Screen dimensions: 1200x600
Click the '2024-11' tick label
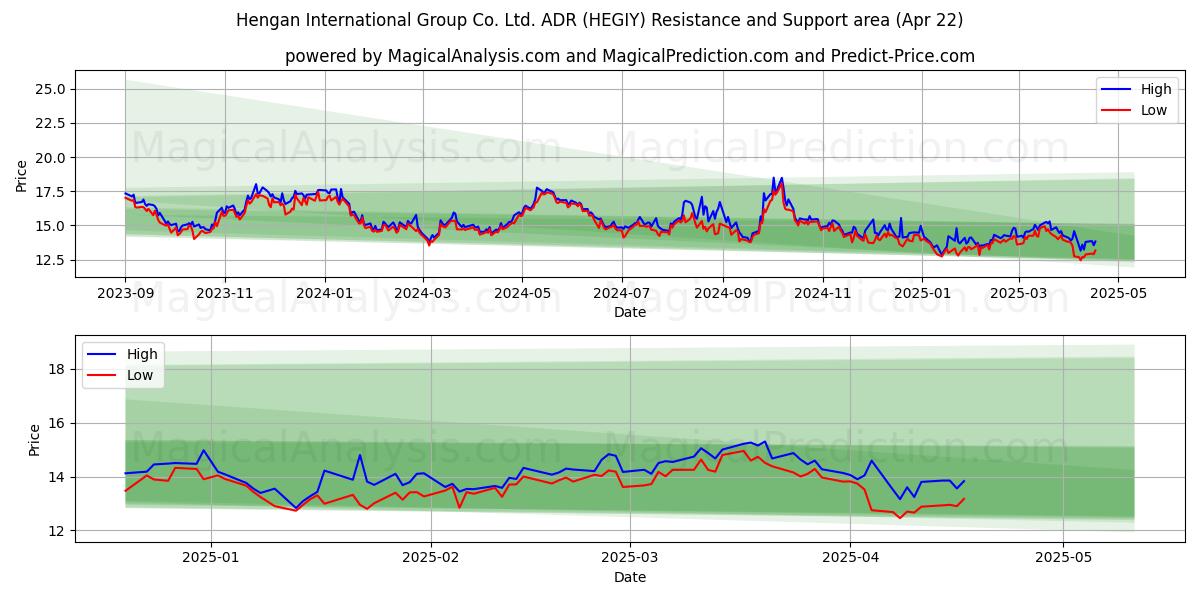coord(822,294)
